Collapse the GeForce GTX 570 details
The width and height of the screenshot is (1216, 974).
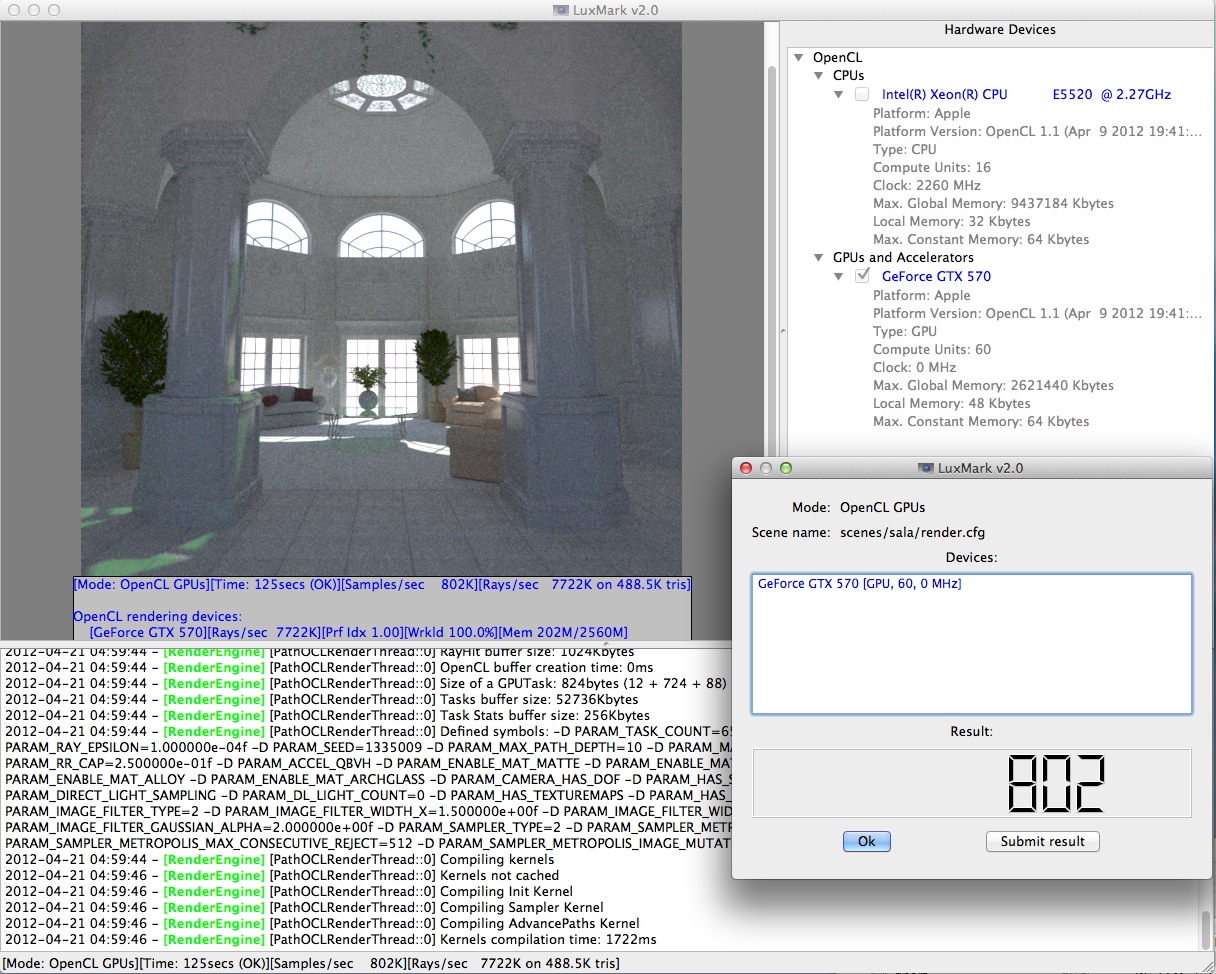(839, 276)
